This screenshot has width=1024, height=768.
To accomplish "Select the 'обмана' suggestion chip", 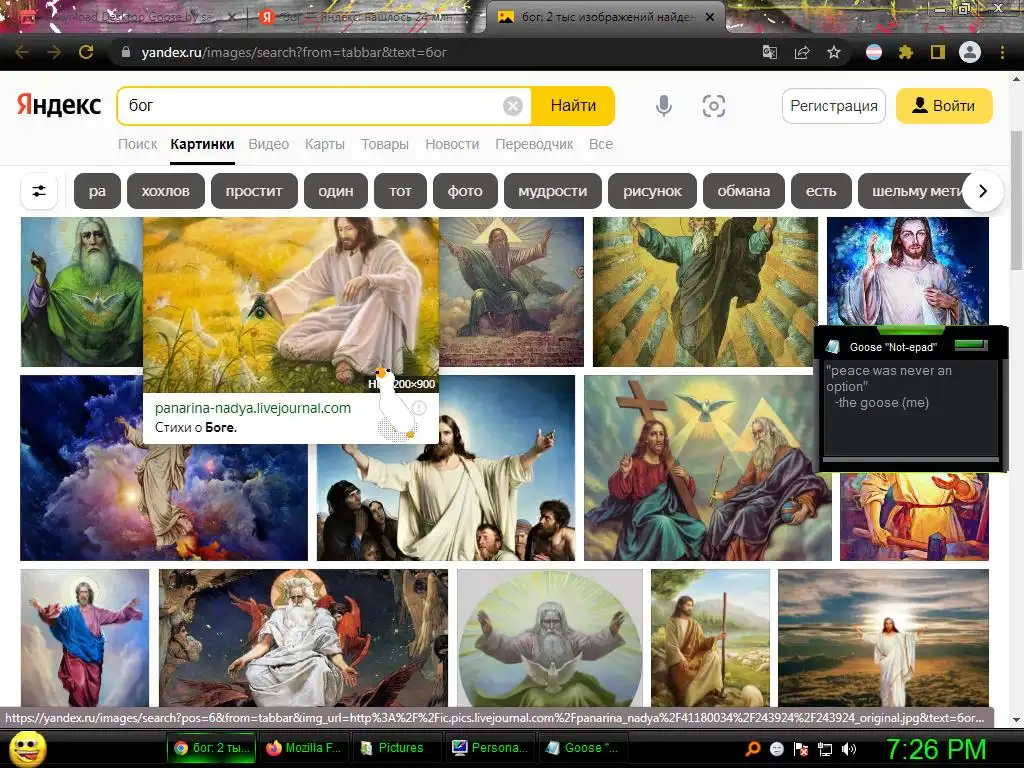I will pyautogui.click(x=743, y=191).
